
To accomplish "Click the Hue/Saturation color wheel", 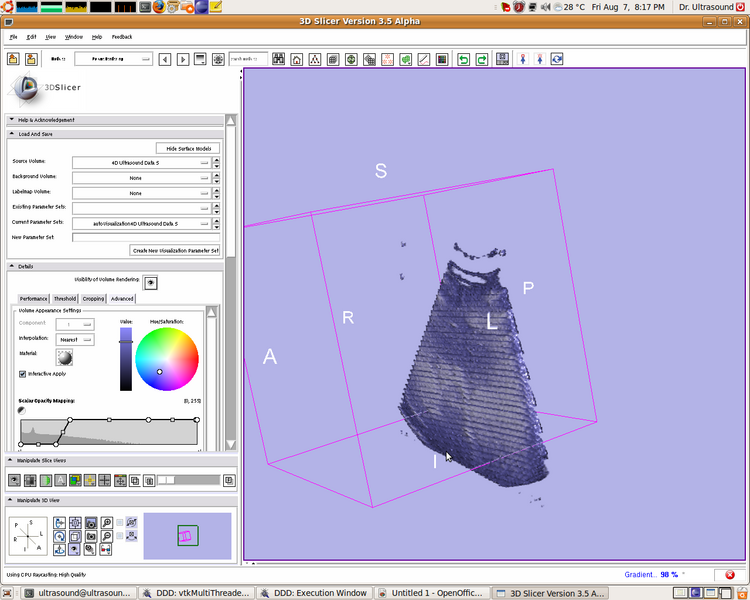I will (167, 358).
